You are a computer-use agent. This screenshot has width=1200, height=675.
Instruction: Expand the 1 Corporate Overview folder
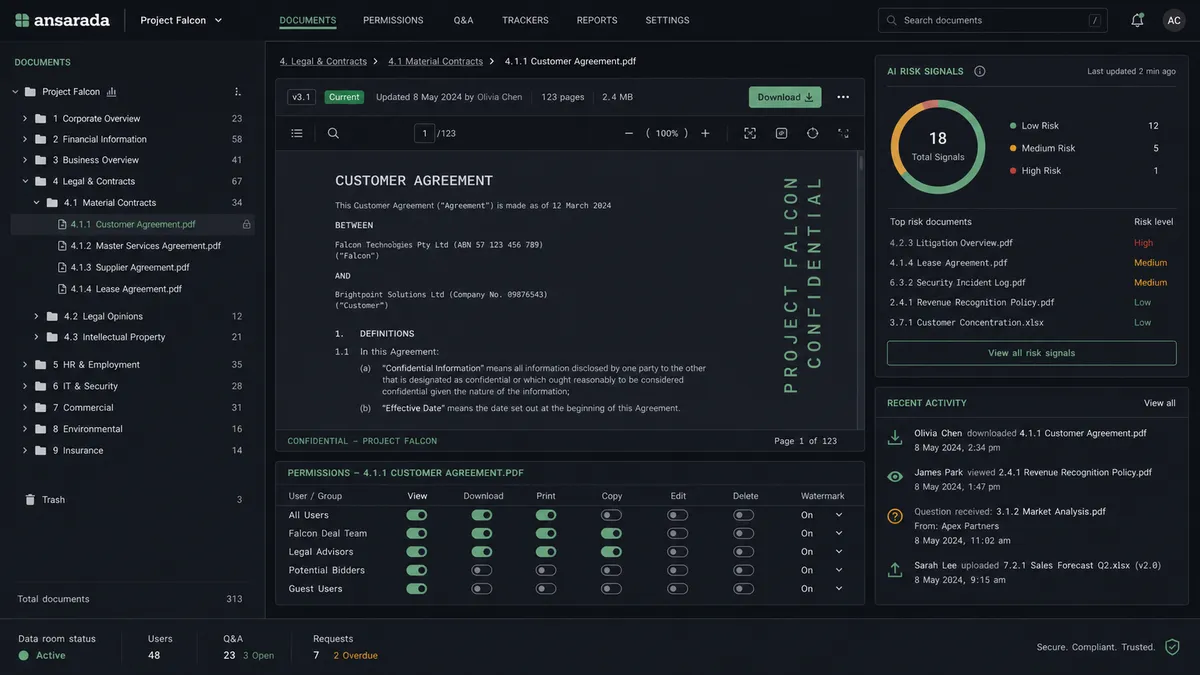coord(25,118)
